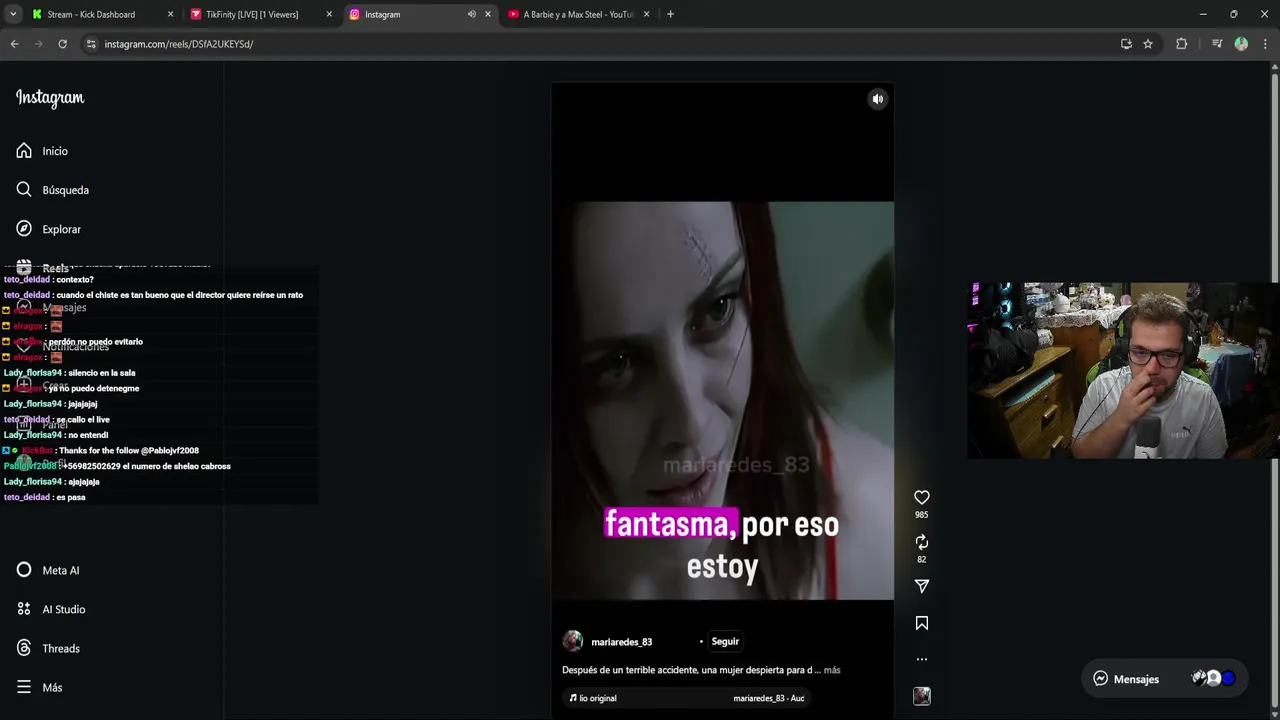Viewport: 1280px width, 720px height.
Task: Open the reel's three-dot options menu
Action: pos(922,659)
